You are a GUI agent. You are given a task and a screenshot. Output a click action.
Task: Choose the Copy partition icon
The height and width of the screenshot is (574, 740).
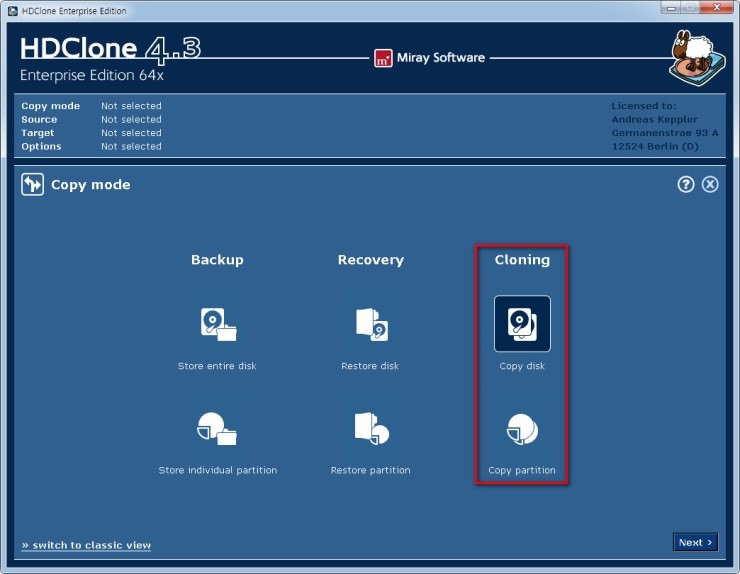coord(522,429)
